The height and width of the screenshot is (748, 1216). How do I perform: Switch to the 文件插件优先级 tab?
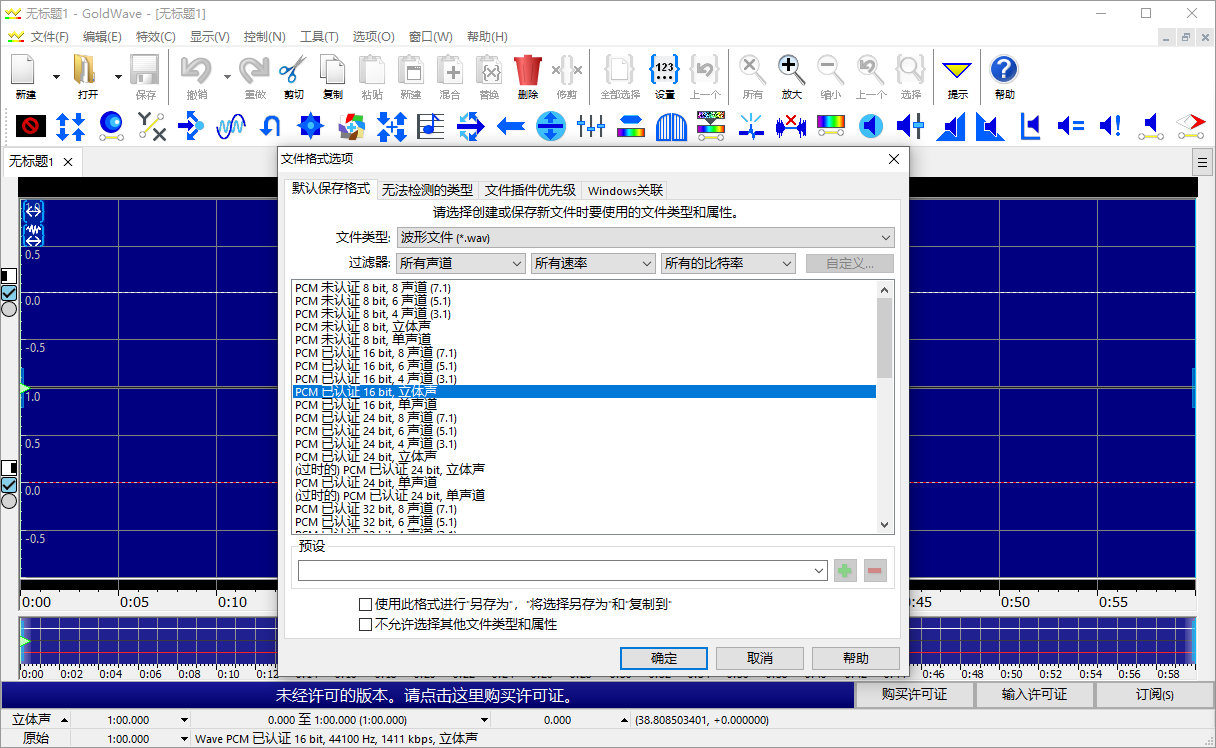(530, 190)
